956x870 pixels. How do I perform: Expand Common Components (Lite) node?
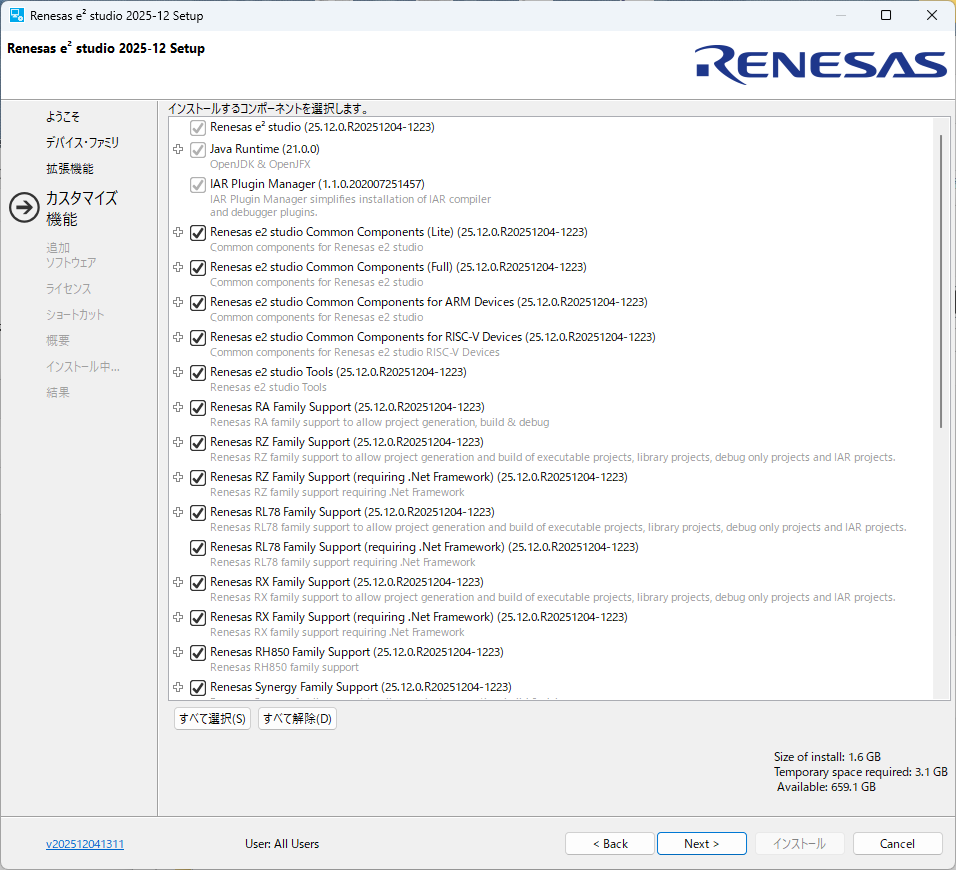[178, 233]
